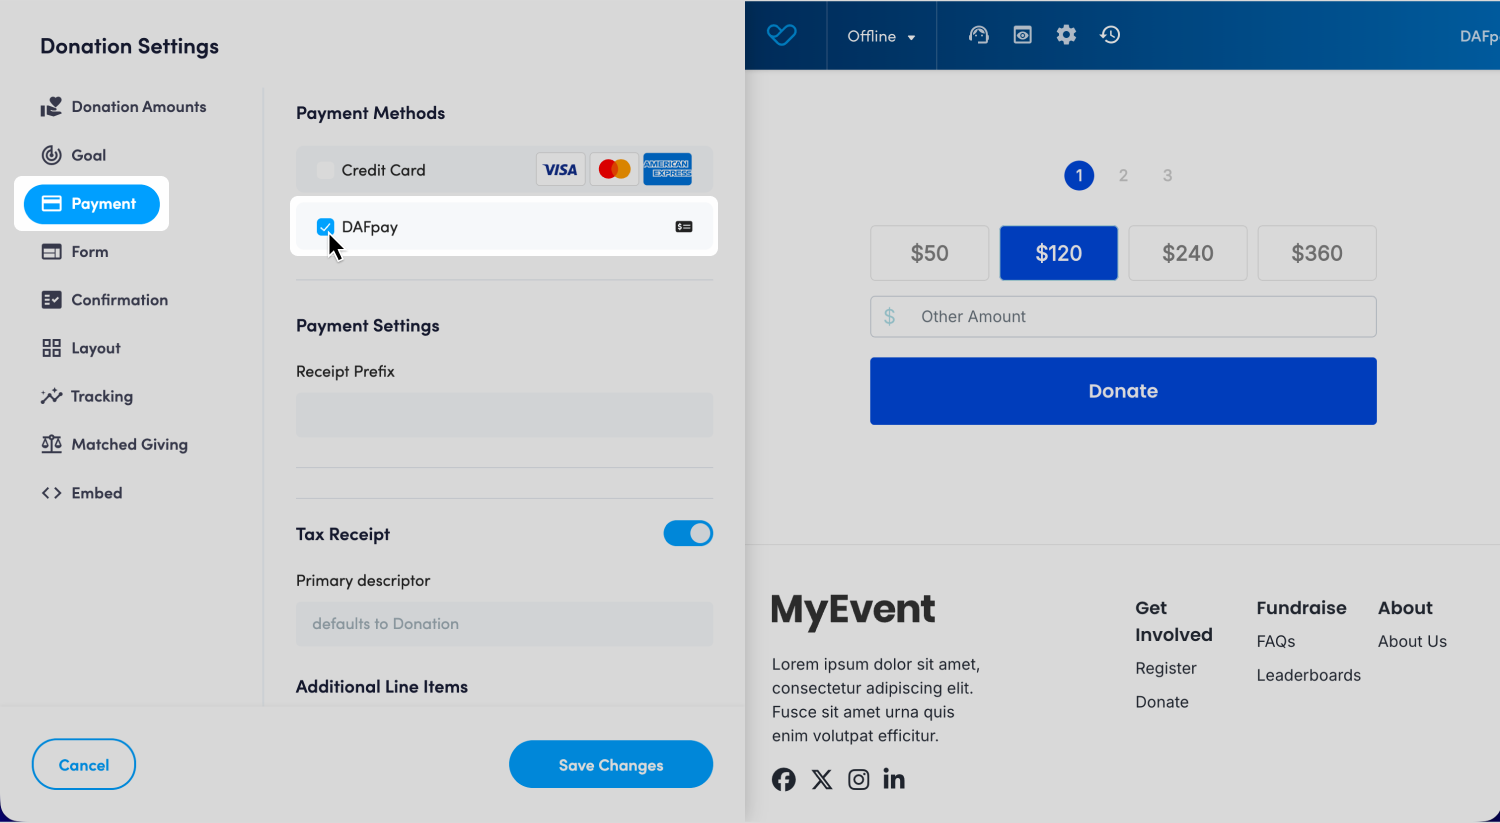1500x823 pixels.
Task: Select the $240 donation amount
Action: [1187, 253]
